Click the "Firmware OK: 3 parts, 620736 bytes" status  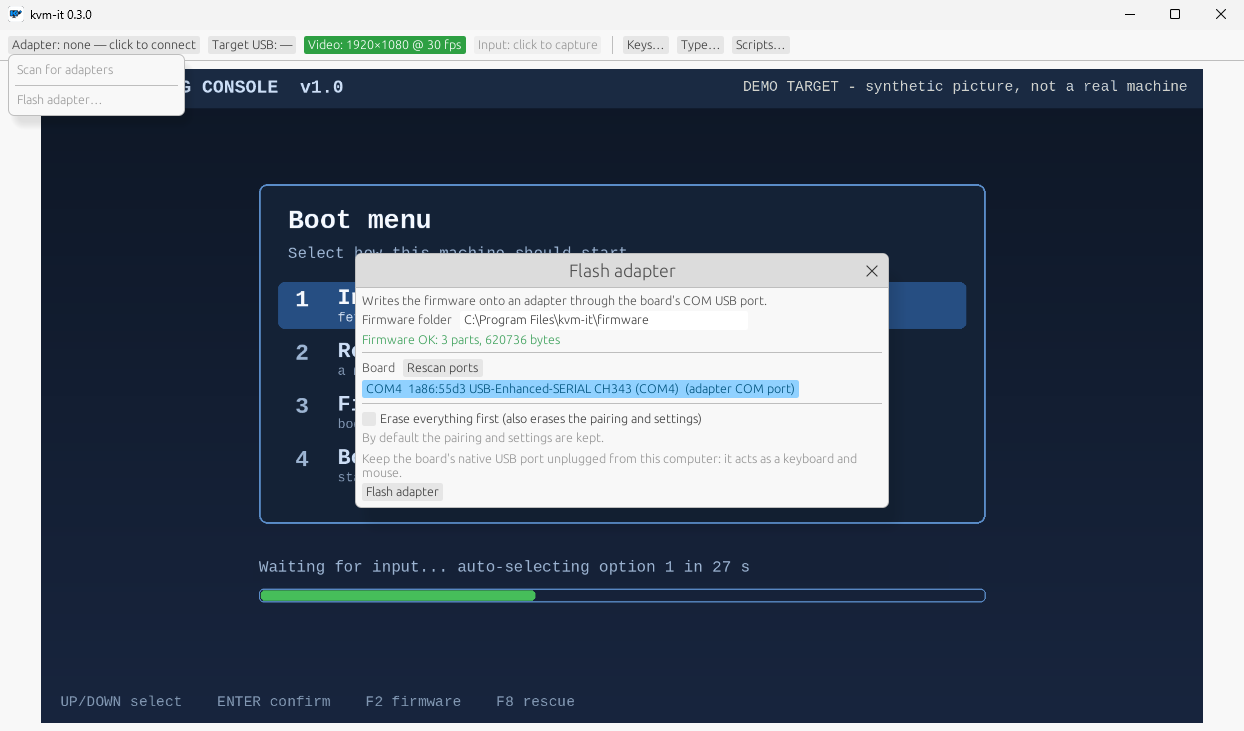pos(461,340)
